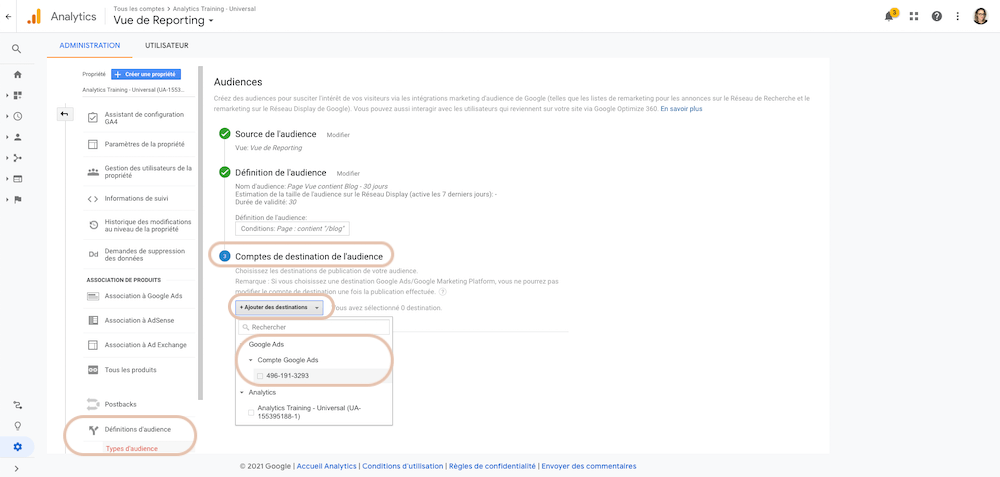Open Envoyer des commentaires footer link
1000x477 pixels.
[x=588, y=466]
